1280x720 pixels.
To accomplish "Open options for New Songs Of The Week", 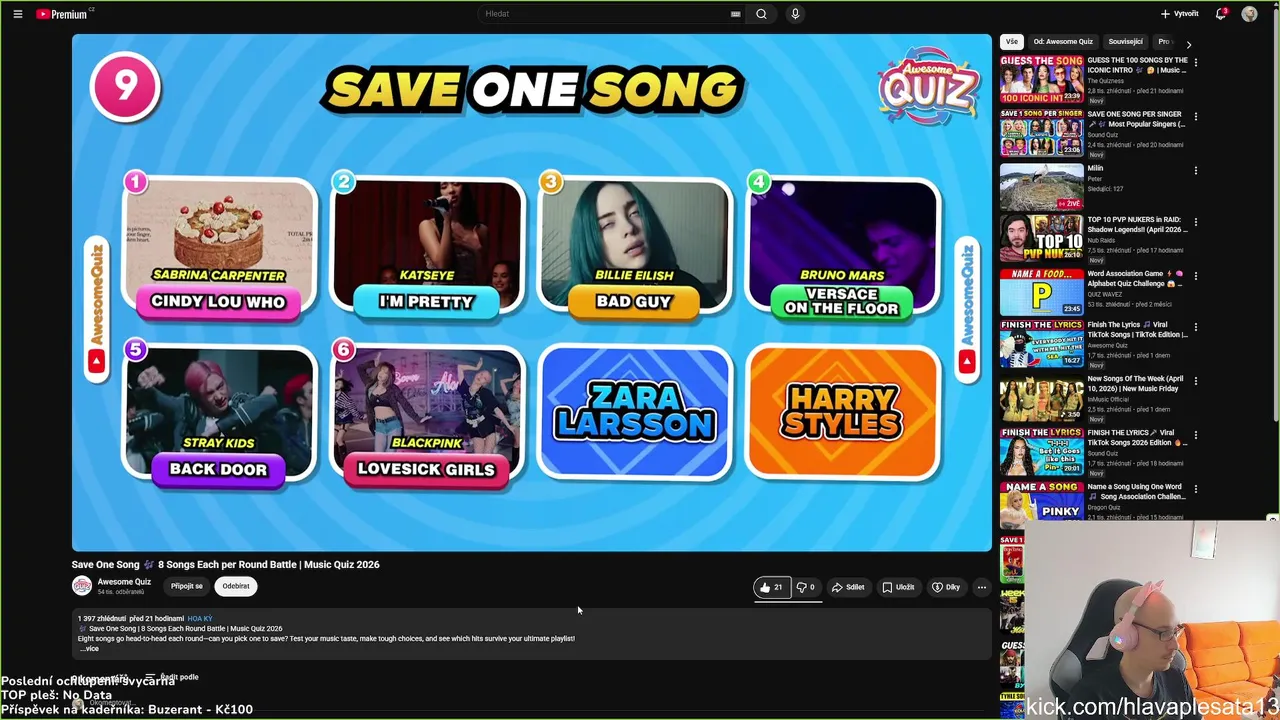I will 1195,380.
